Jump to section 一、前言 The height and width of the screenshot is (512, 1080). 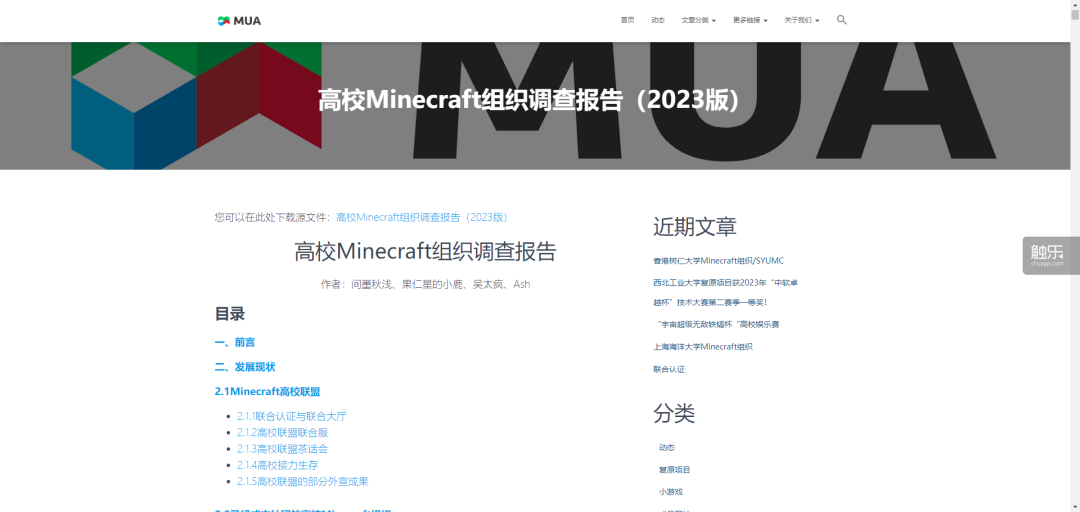point(235,342)
